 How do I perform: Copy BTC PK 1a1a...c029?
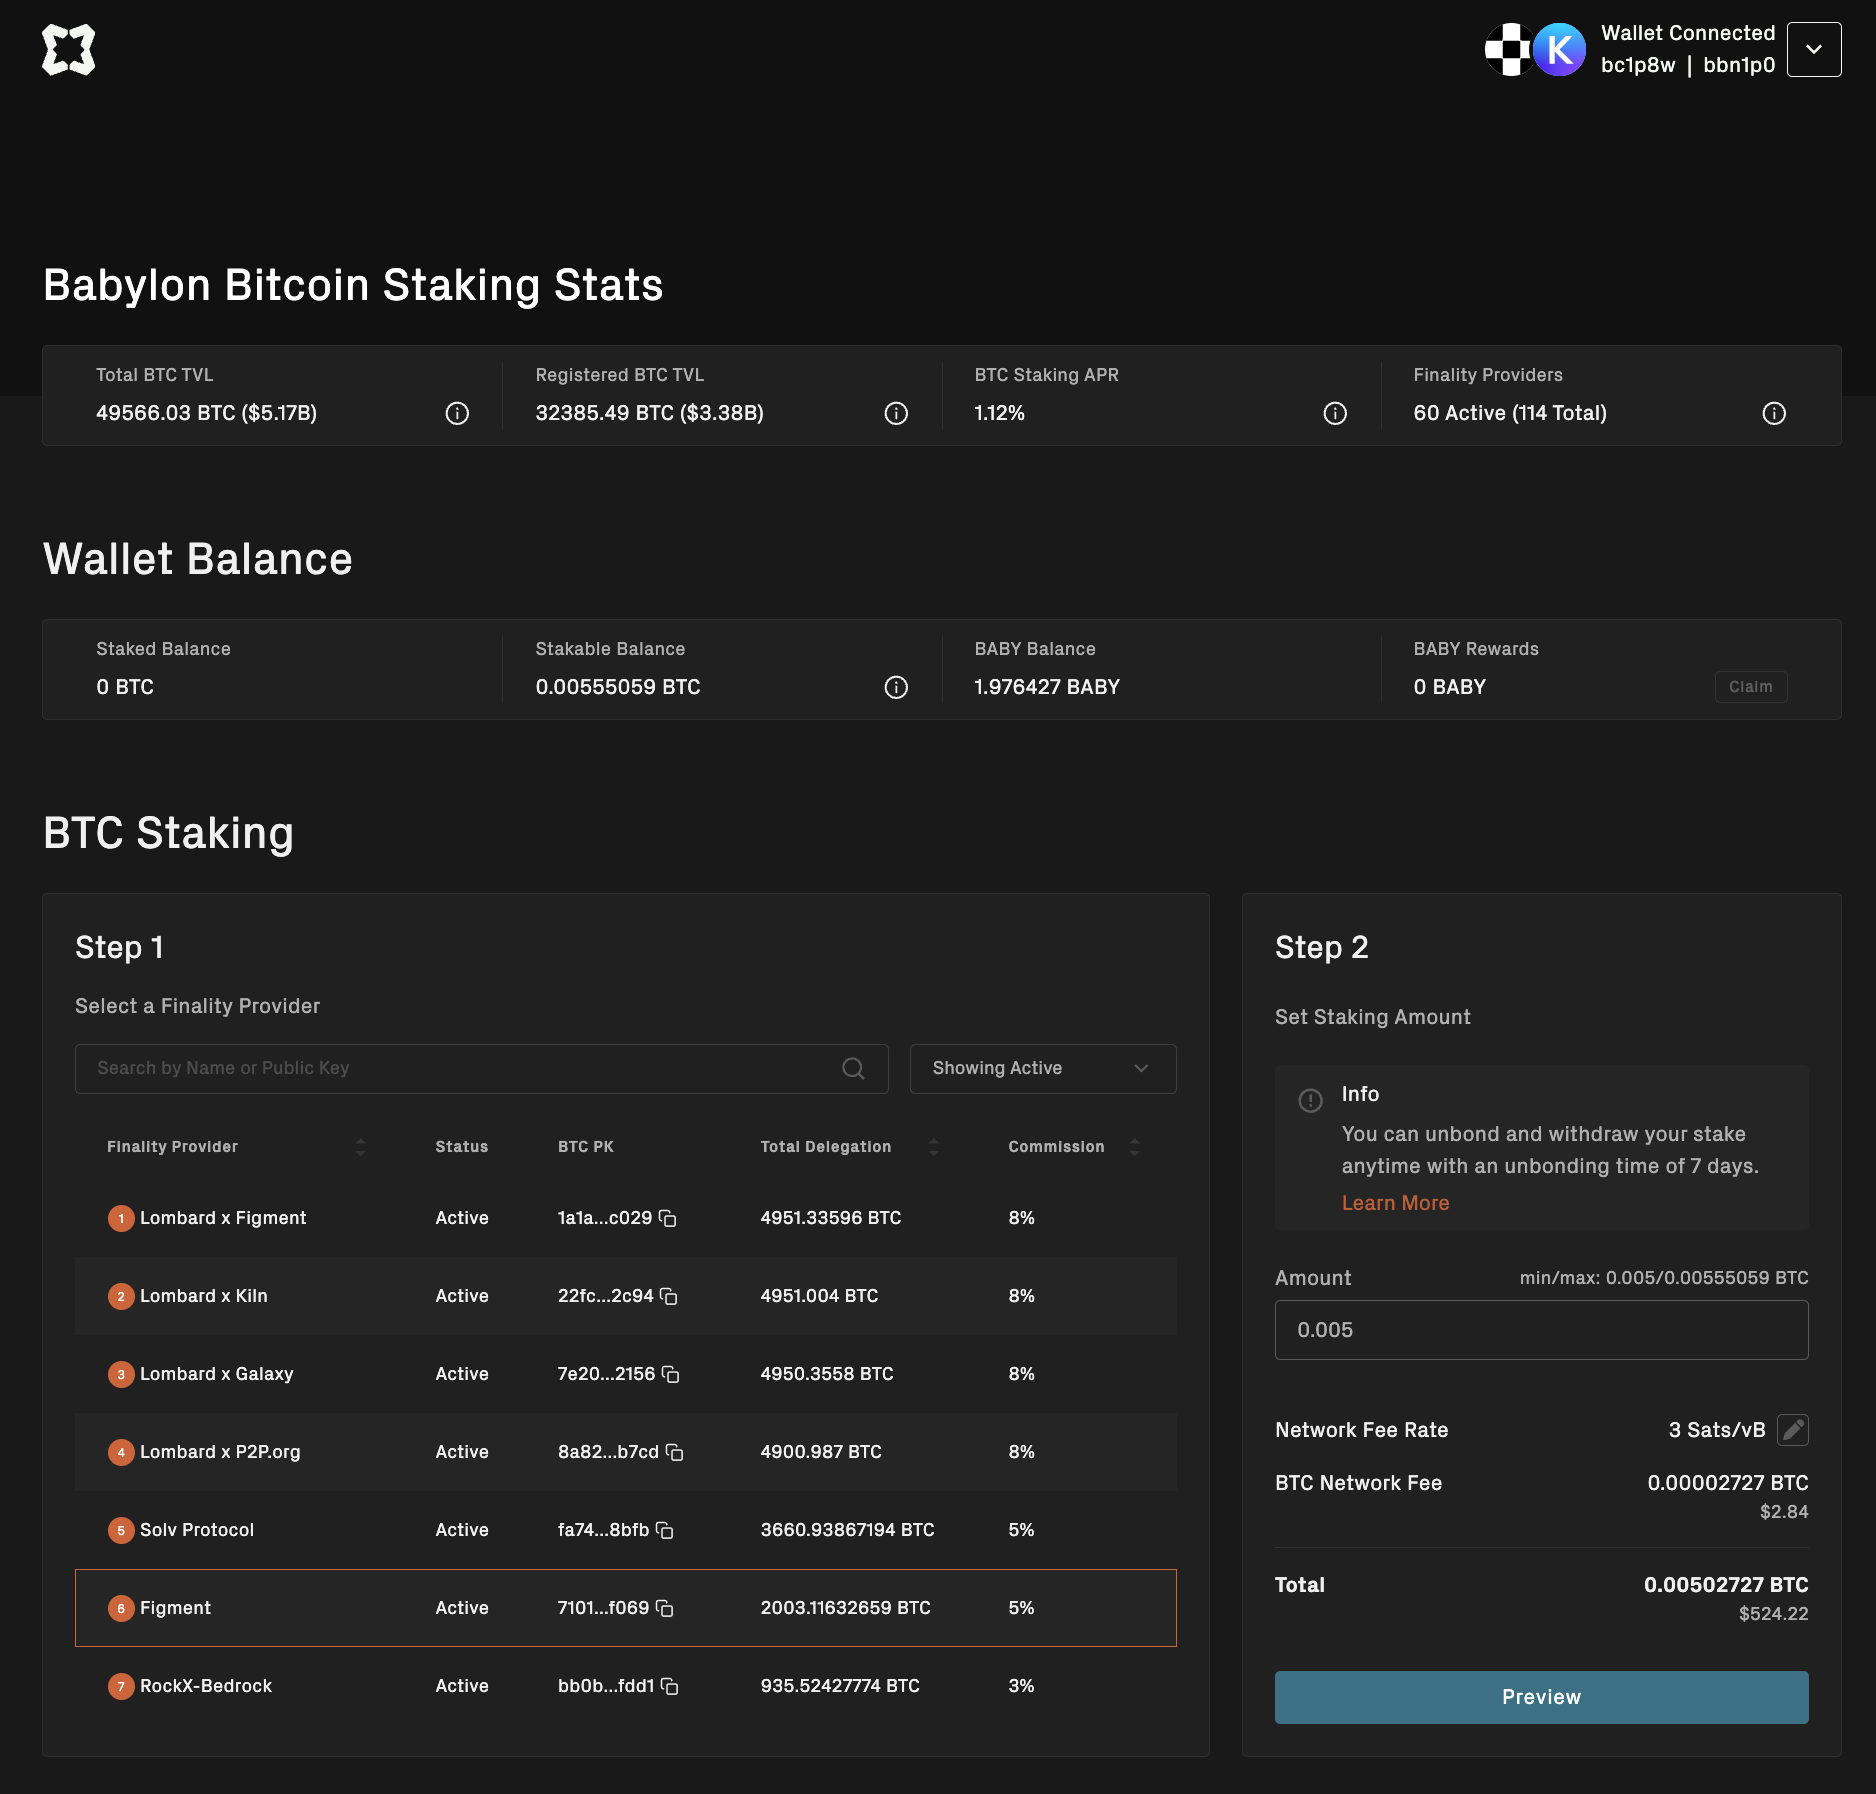pos(668,1218)
